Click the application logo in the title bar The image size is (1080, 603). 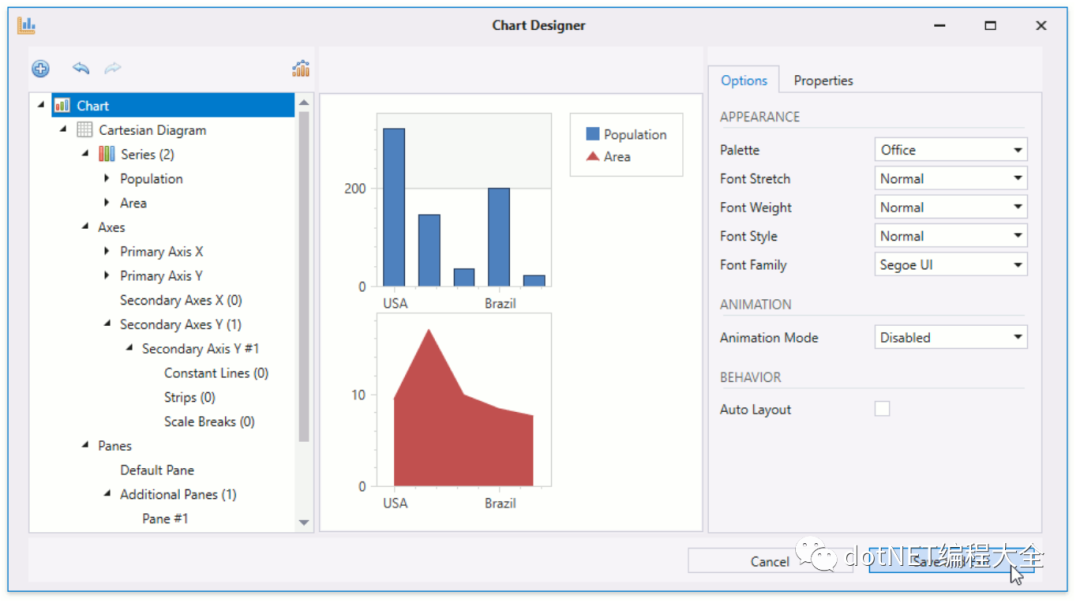coord(26,25)
